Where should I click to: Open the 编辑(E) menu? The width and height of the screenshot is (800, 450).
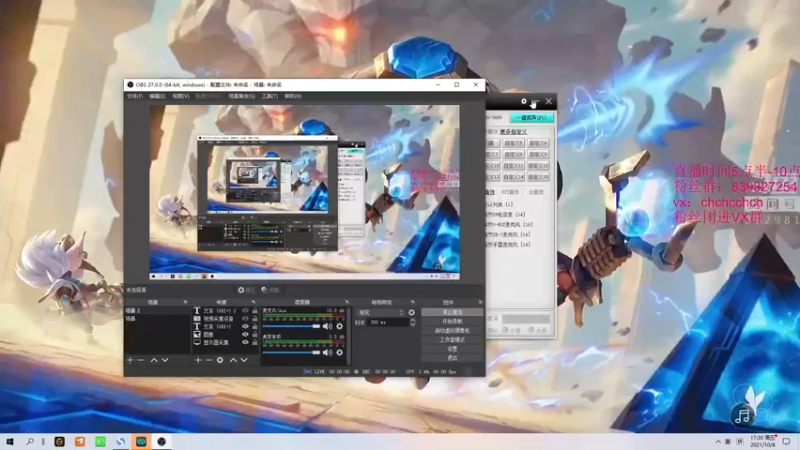pyautogui.click(x=157, y=96)
